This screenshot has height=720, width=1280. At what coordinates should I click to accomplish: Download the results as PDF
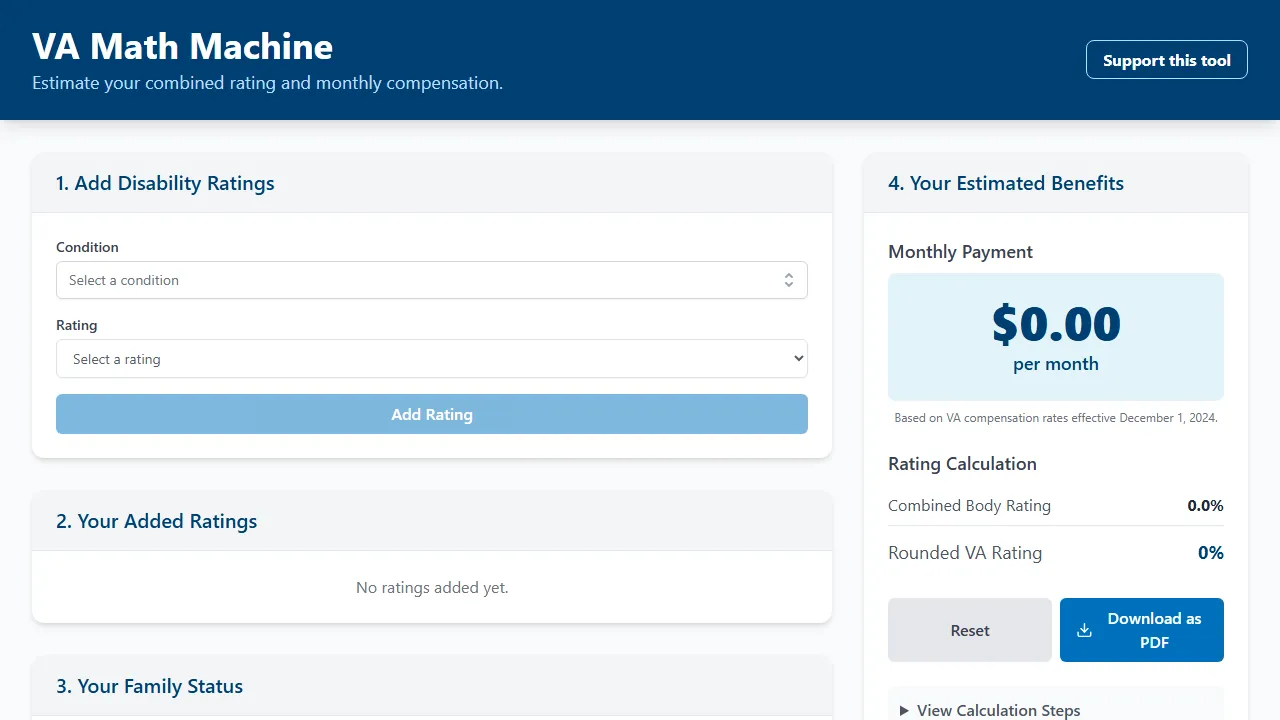click(x=1141, y=630)
